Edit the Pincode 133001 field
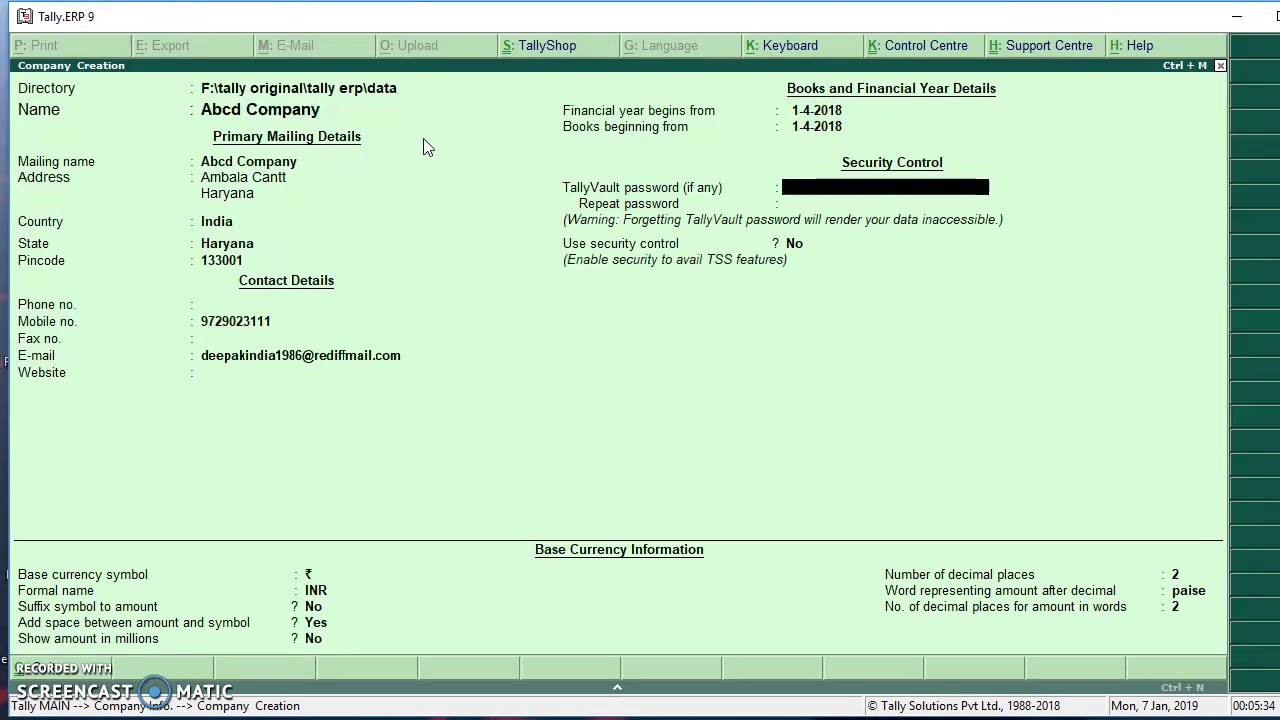The image size is (1280, 720). pyautogui.click(x=222, y=261)
